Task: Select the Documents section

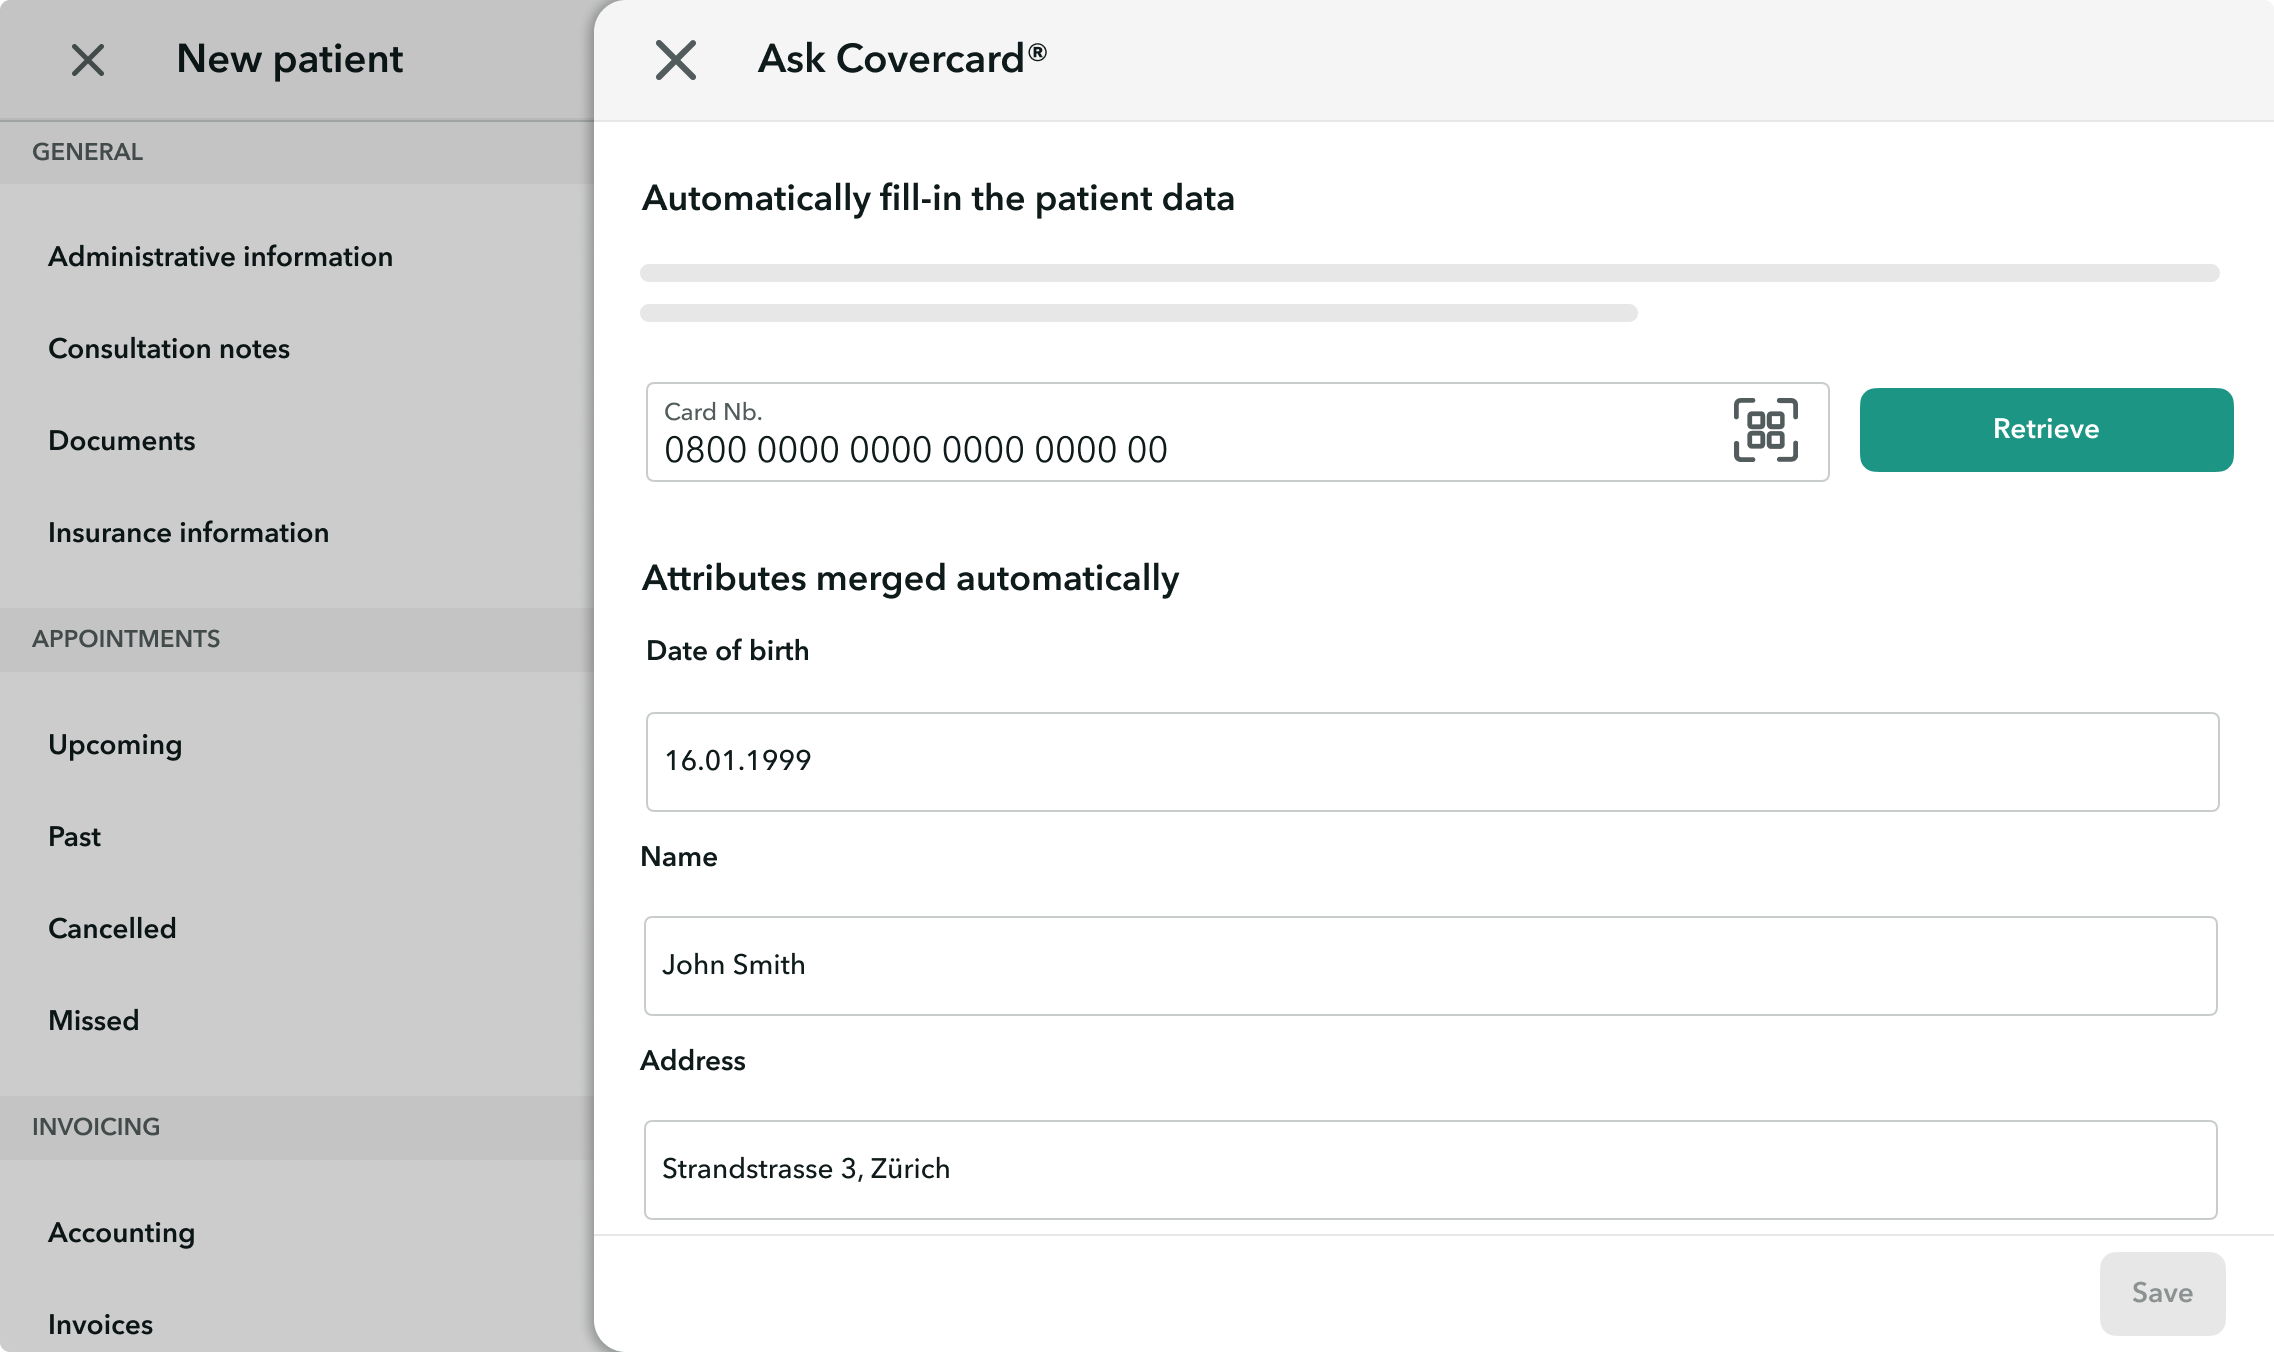Action: click(x=122, y=440)
